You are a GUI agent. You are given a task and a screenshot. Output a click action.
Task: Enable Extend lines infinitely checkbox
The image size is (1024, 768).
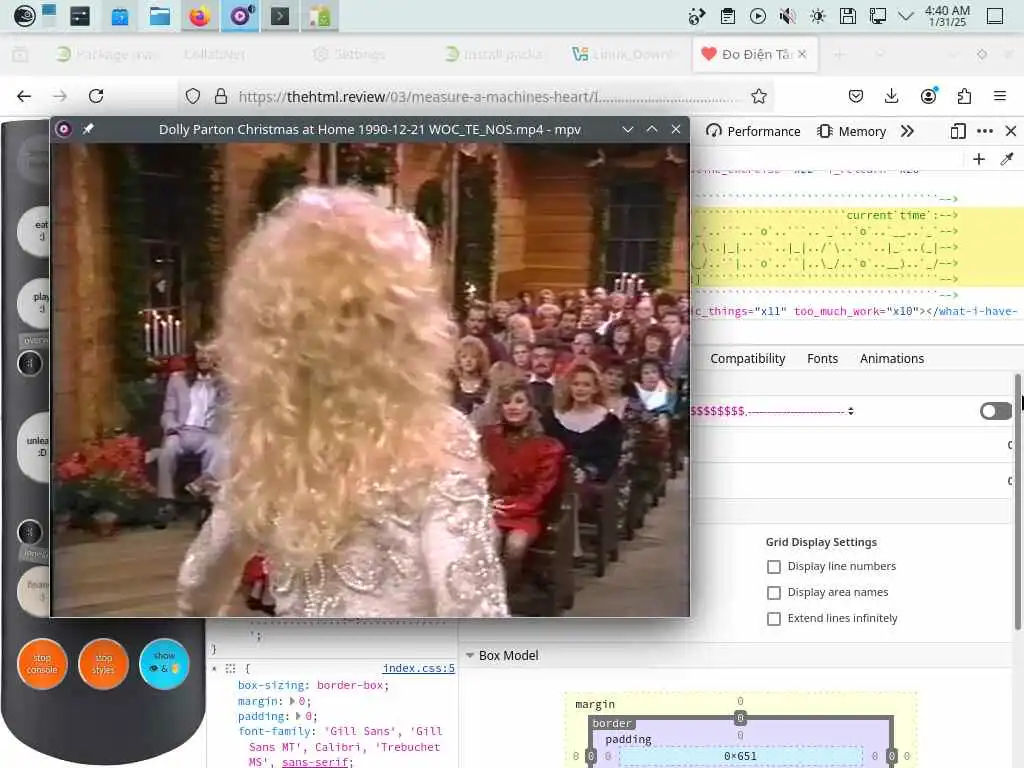click(x=774, y=619)
